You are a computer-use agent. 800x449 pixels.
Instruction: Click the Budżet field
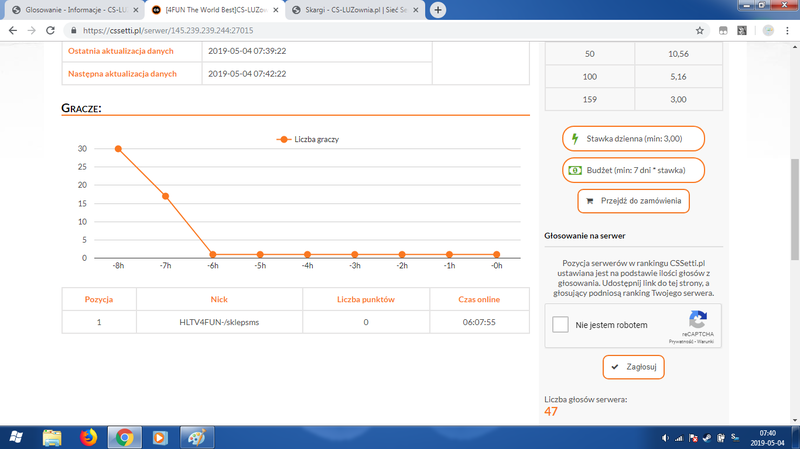coord(634,170)
